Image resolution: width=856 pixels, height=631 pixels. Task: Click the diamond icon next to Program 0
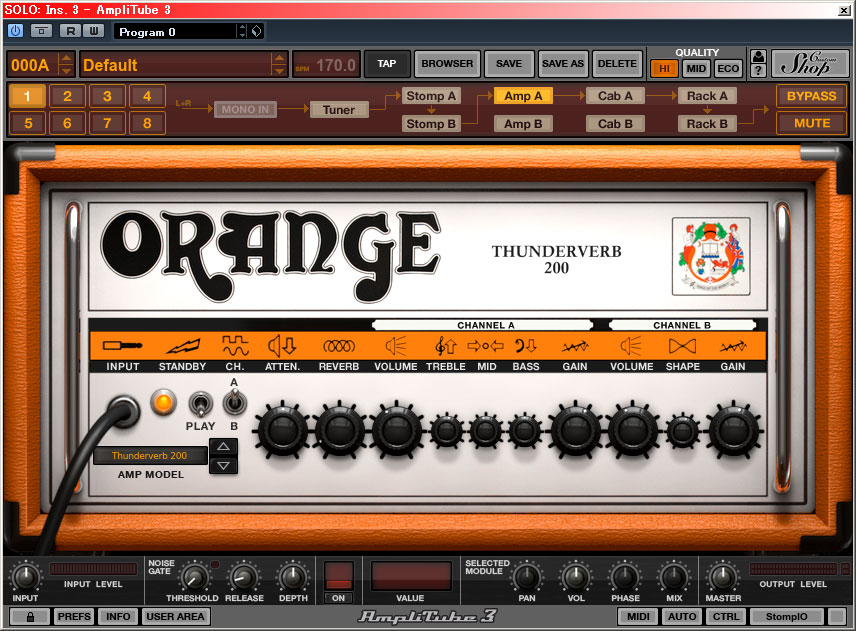click(x=257, y=31)
